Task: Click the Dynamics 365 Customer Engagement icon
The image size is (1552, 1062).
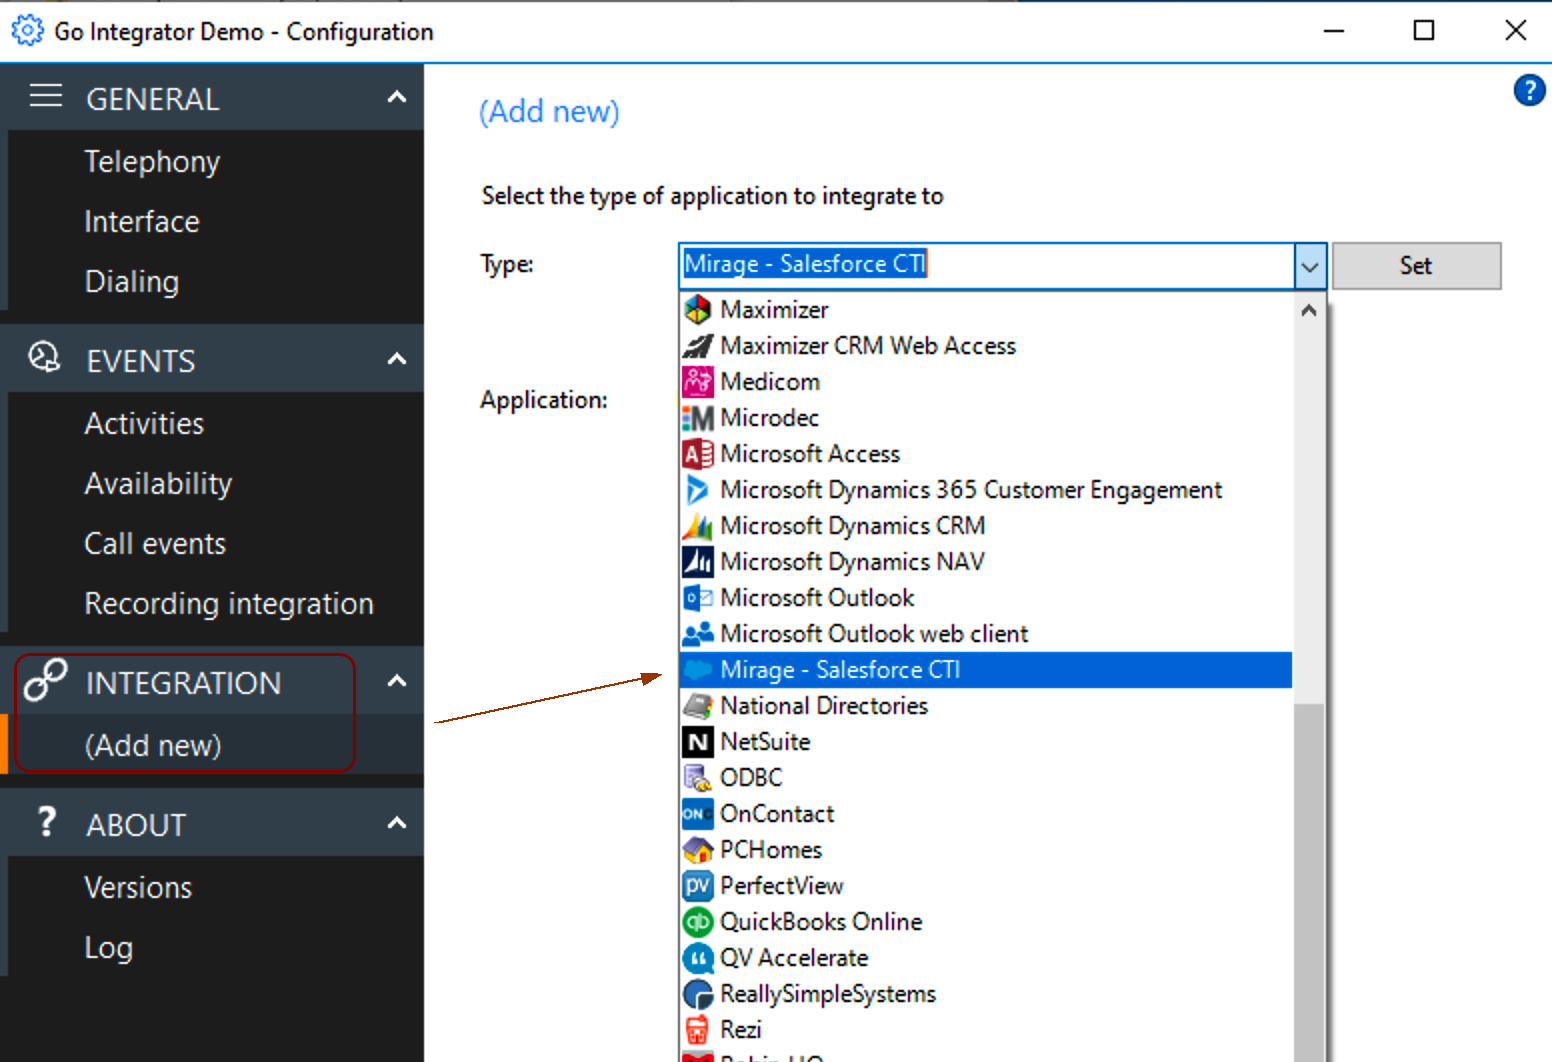Action: 697,490
